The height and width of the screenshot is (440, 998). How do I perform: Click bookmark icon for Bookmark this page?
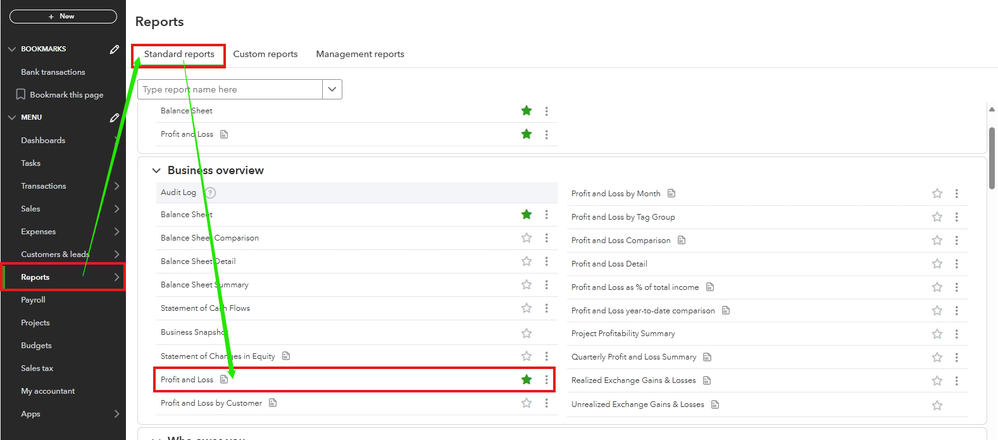(x=21, y=95)
